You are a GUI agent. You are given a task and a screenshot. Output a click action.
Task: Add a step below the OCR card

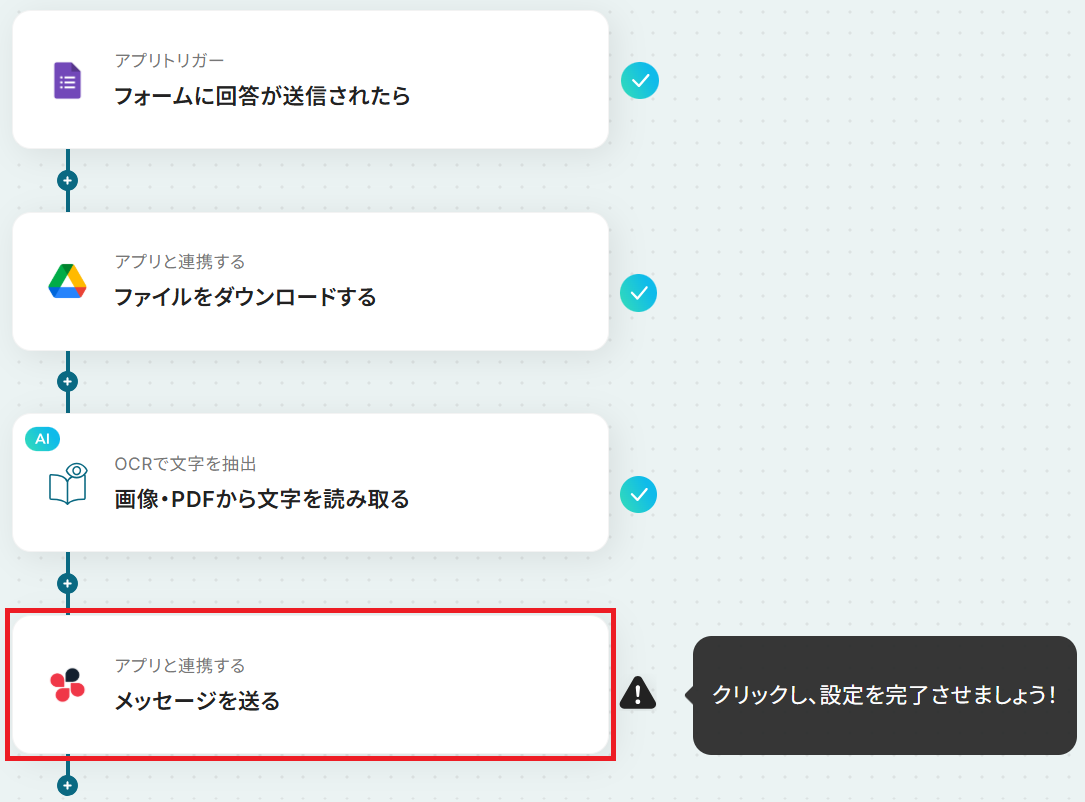click(67, 583)
